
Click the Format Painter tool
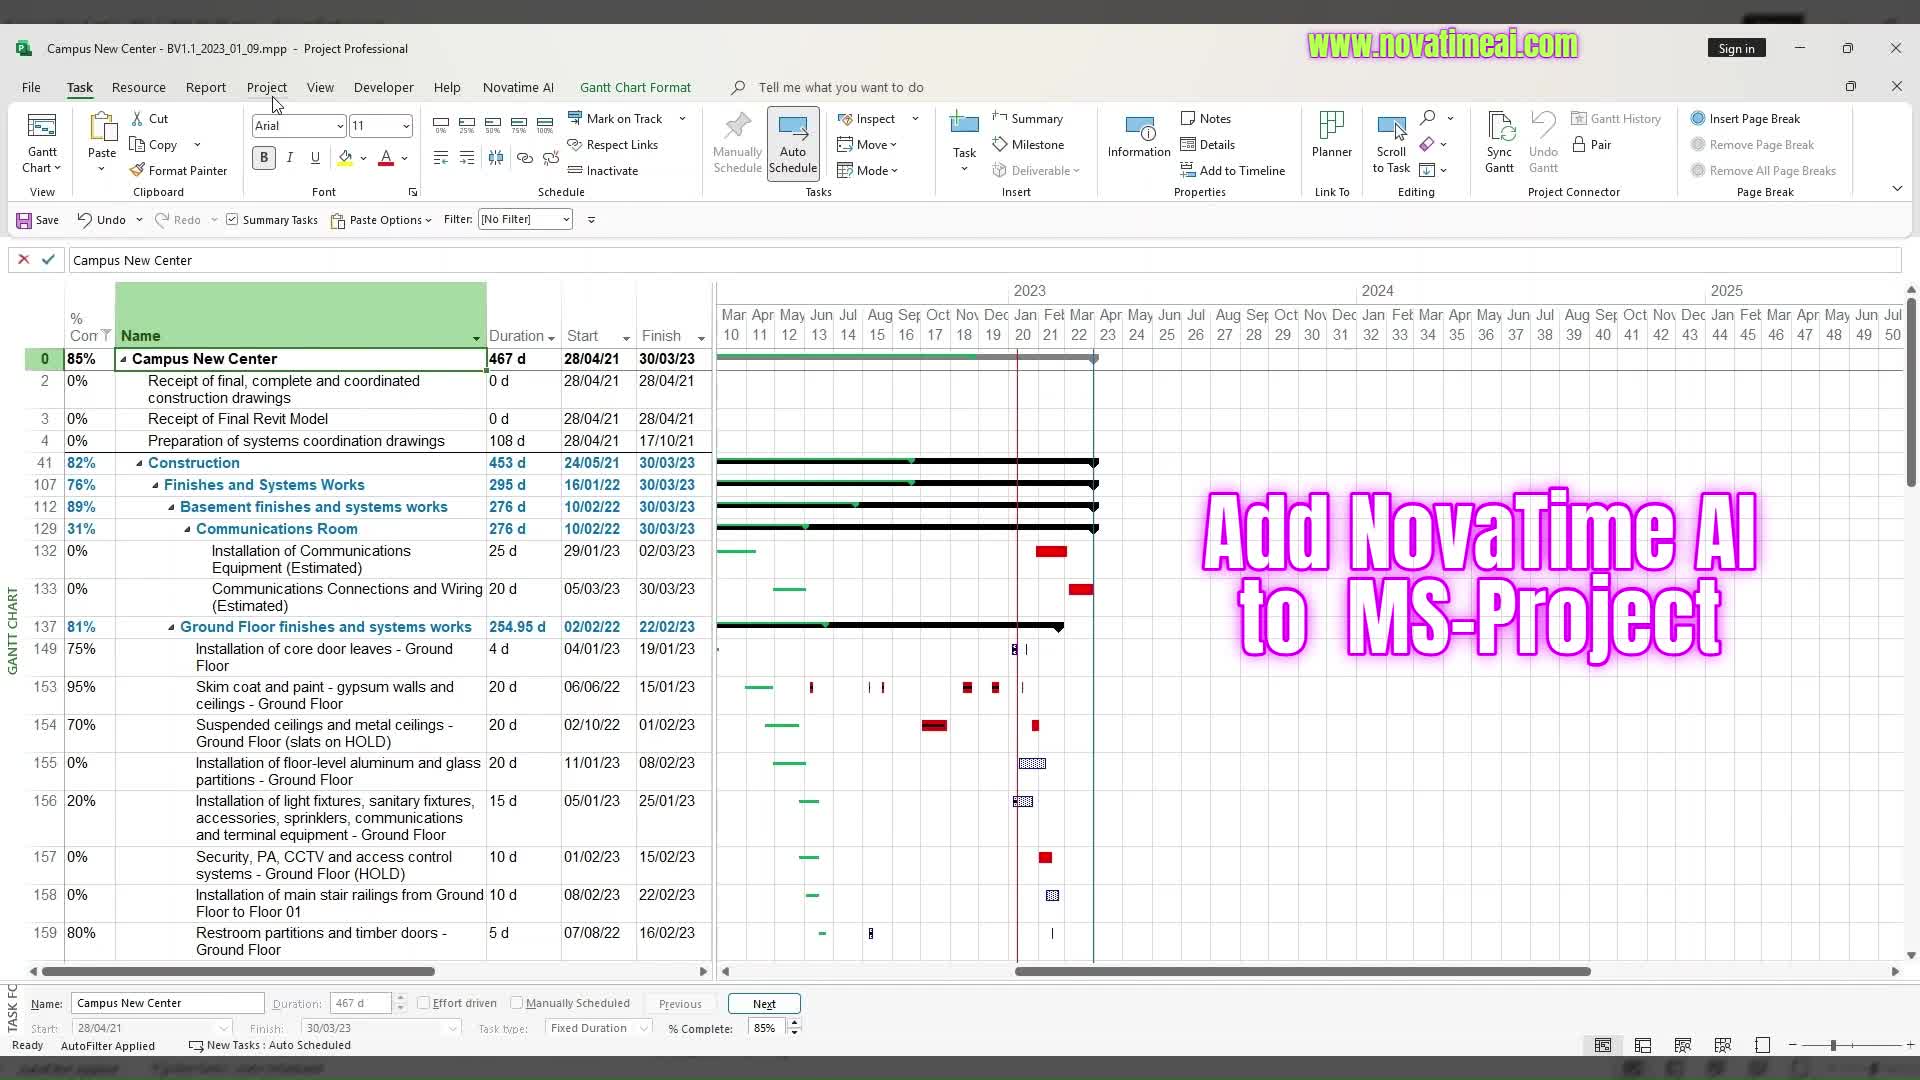click(178, 170)
